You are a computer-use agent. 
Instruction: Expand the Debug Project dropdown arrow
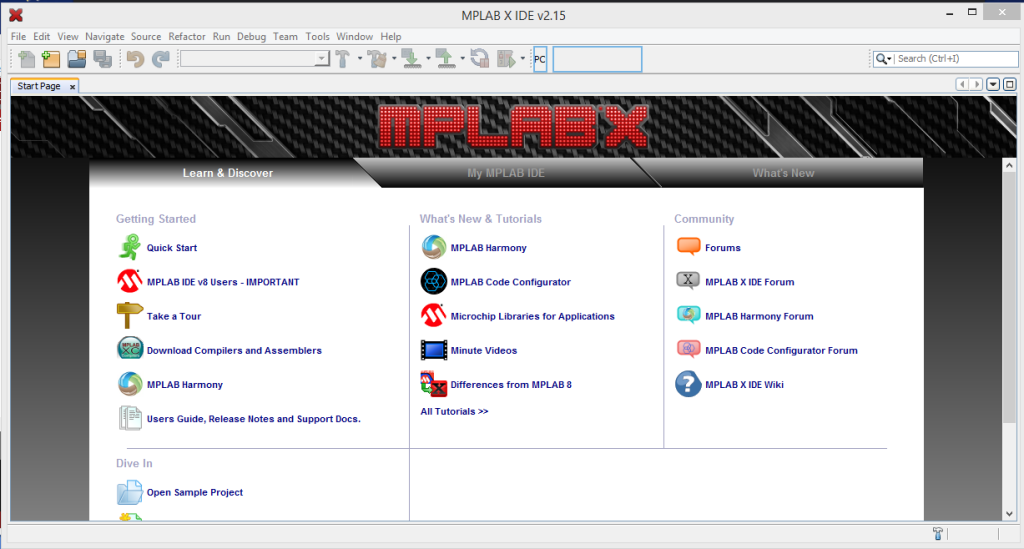pyautogui.click(x=522, y=59)
